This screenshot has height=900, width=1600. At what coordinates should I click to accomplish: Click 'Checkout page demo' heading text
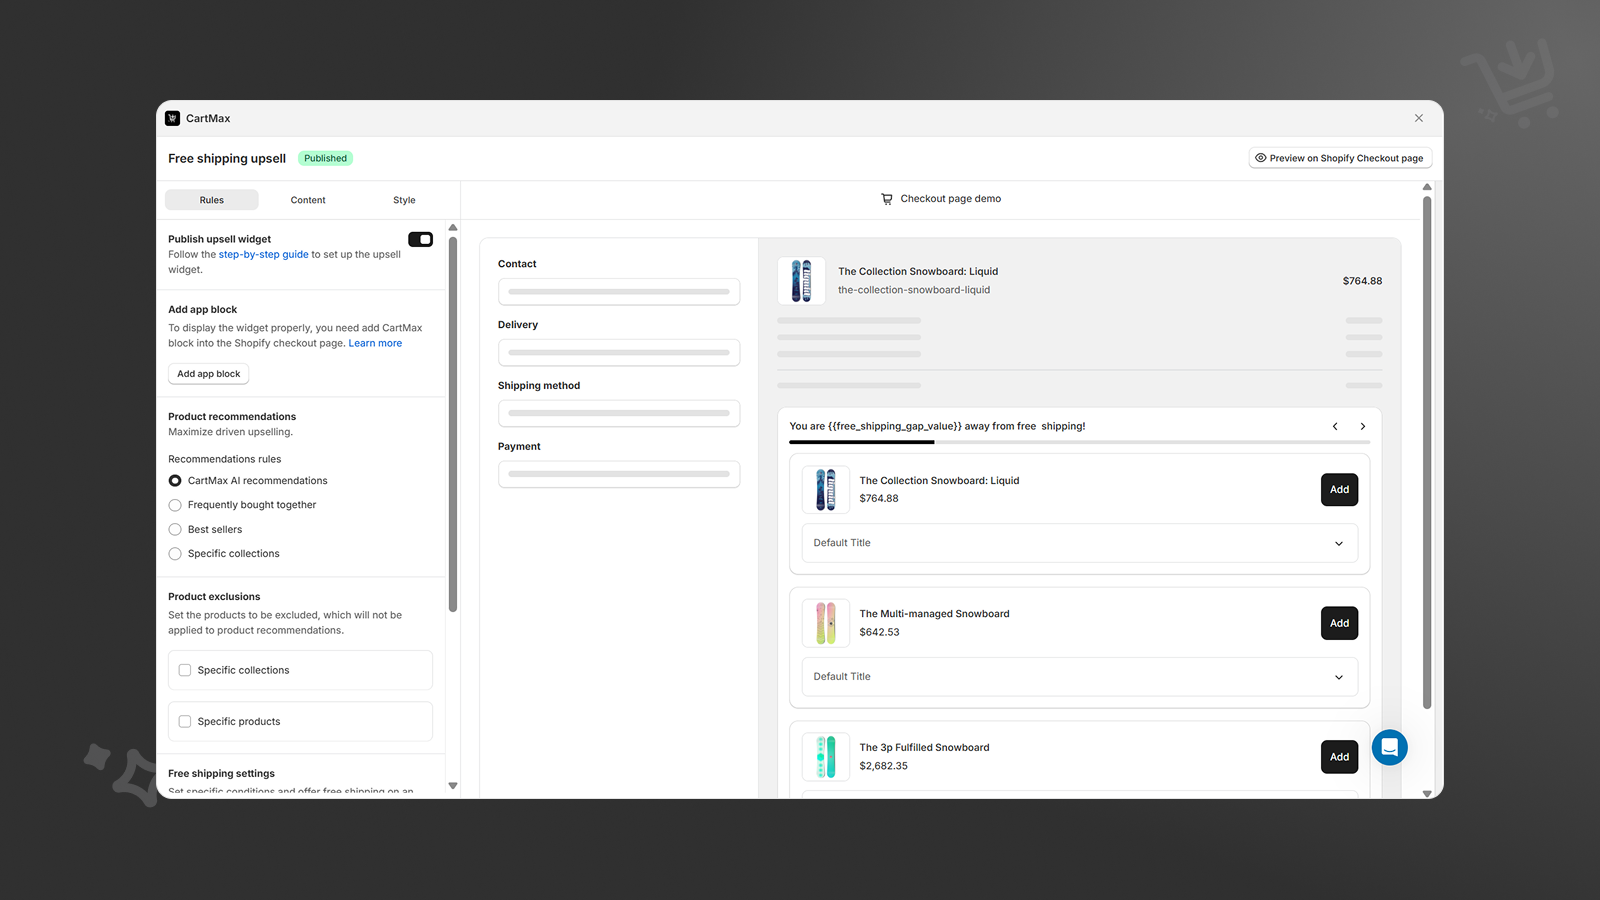(x=951, y=199)
